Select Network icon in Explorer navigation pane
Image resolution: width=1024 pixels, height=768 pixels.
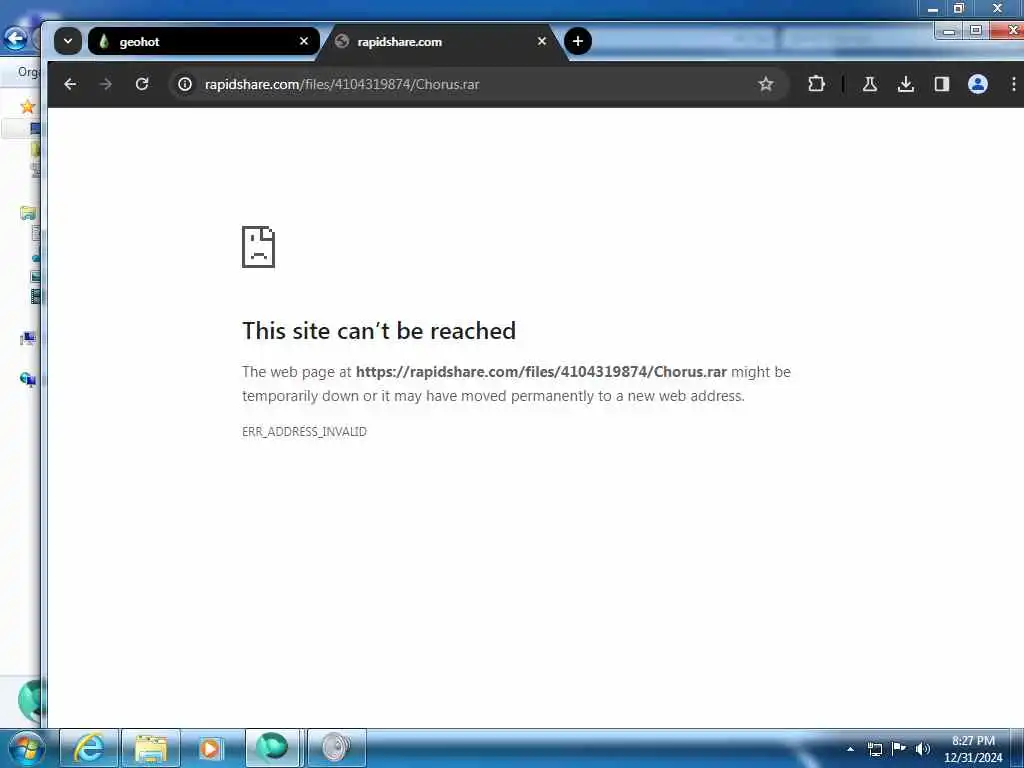[27, 379]
